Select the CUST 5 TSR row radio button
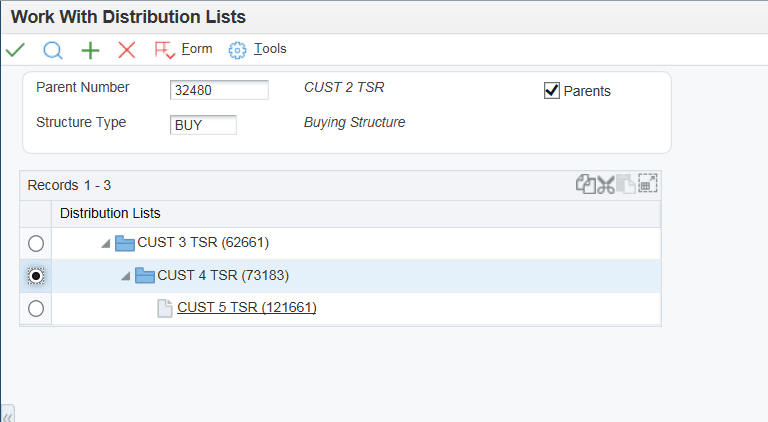Viewport: 768px width, 422px height. pos(36,309)
